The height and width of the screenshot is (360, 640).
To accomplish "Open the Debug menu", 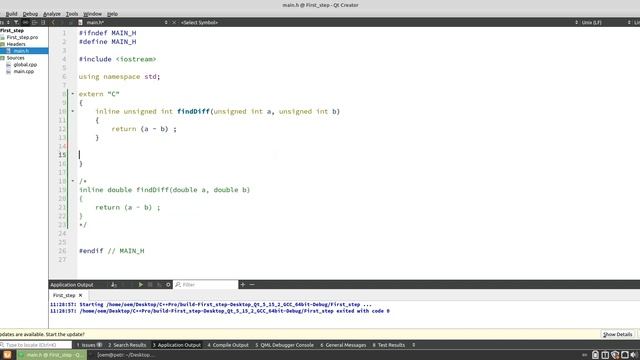I will pyautogui.click(x=30, y=14).
